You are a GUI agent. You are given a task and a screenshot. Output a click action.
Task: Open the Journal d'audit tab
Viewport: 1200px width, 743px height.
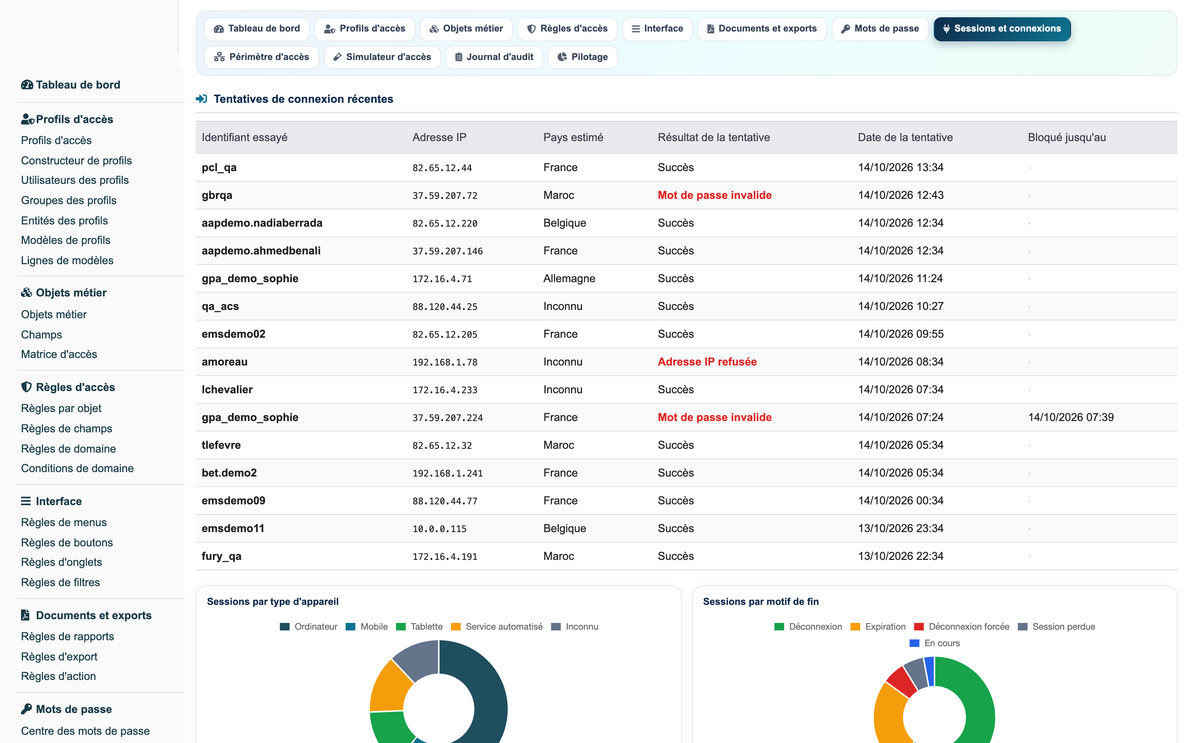pyautogui.click(x=494, y=57)
